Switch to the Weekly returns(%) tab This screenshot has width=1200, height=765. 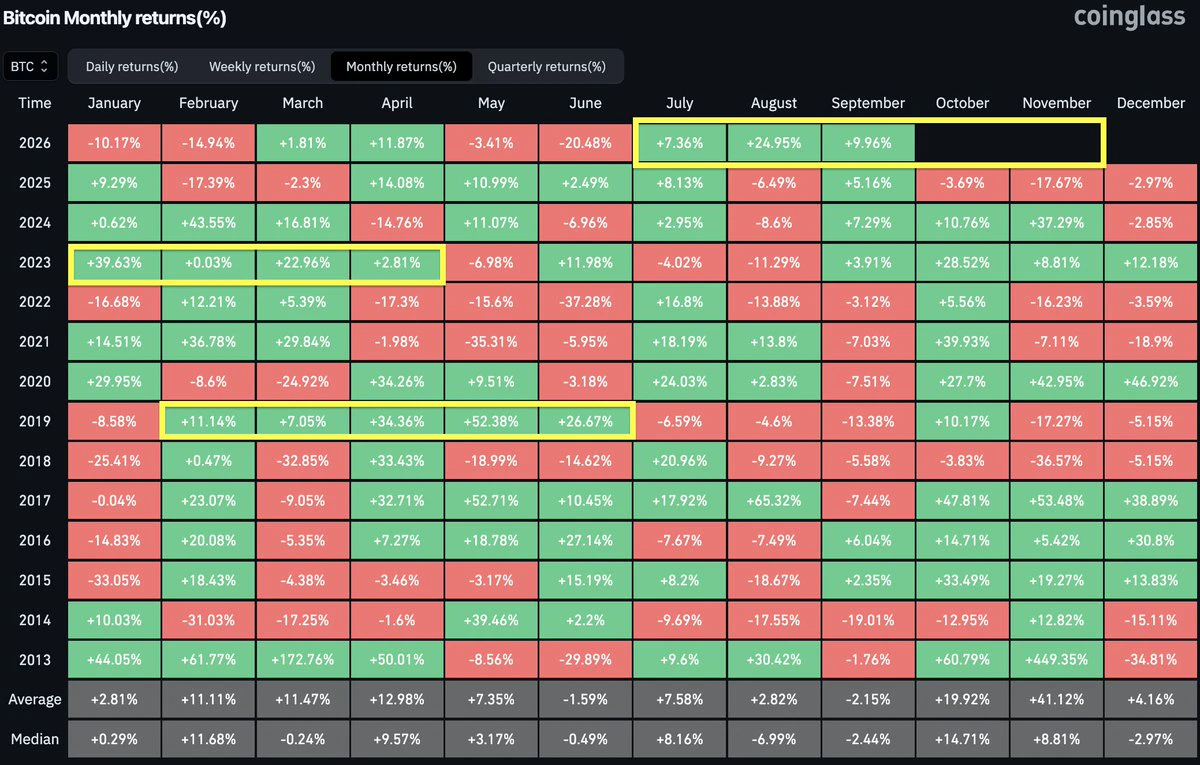tap(260, 67)
